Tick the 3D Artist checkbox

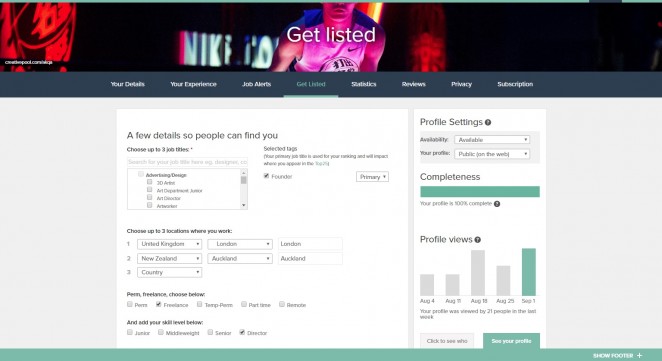(149, 182)
